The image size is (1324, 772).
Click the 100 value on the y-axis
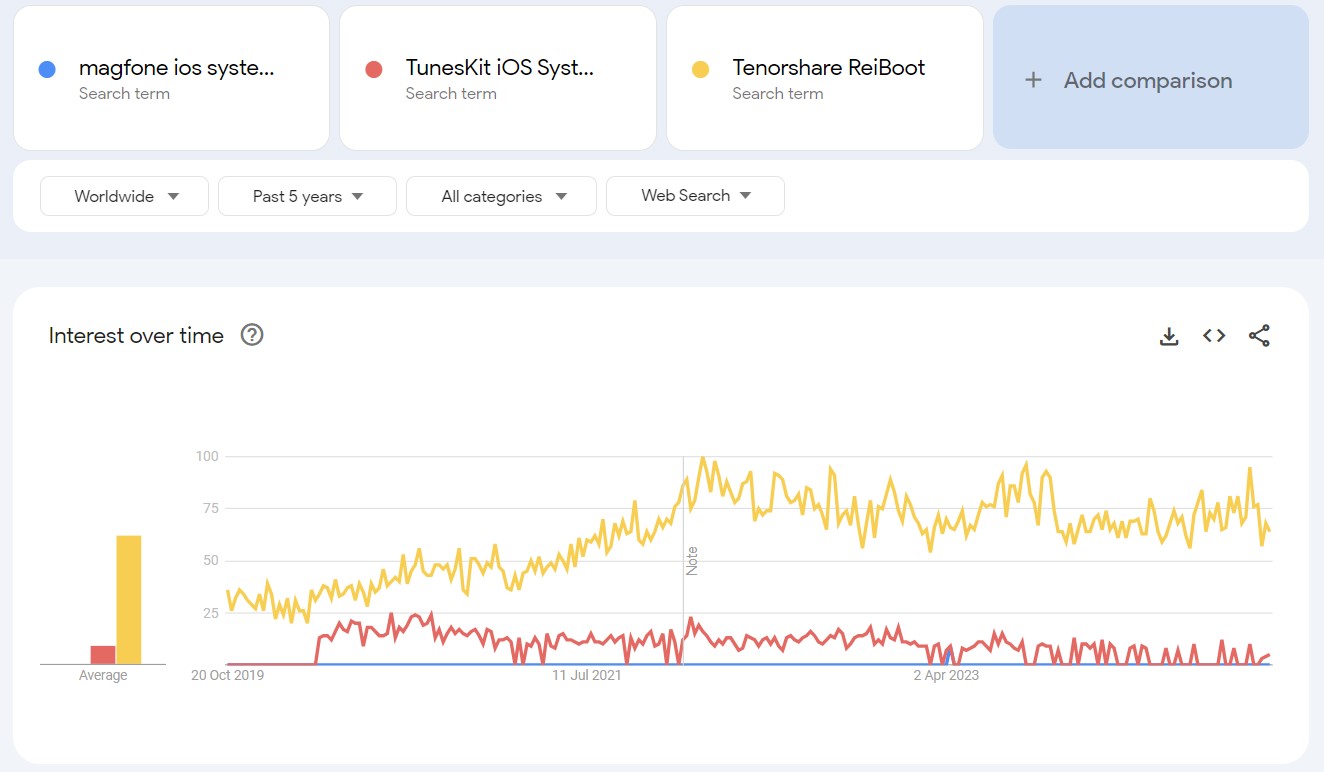point(207,456)
